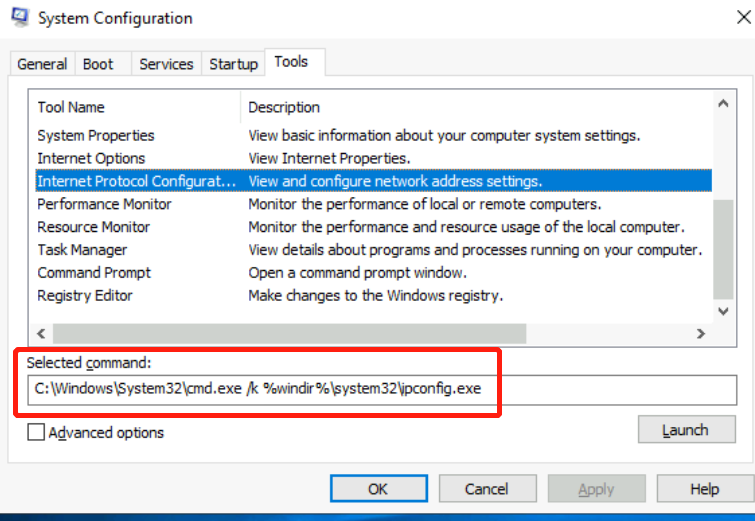Open Help for System Configuration
The image size is (755, 521).
tap(704, 489)
